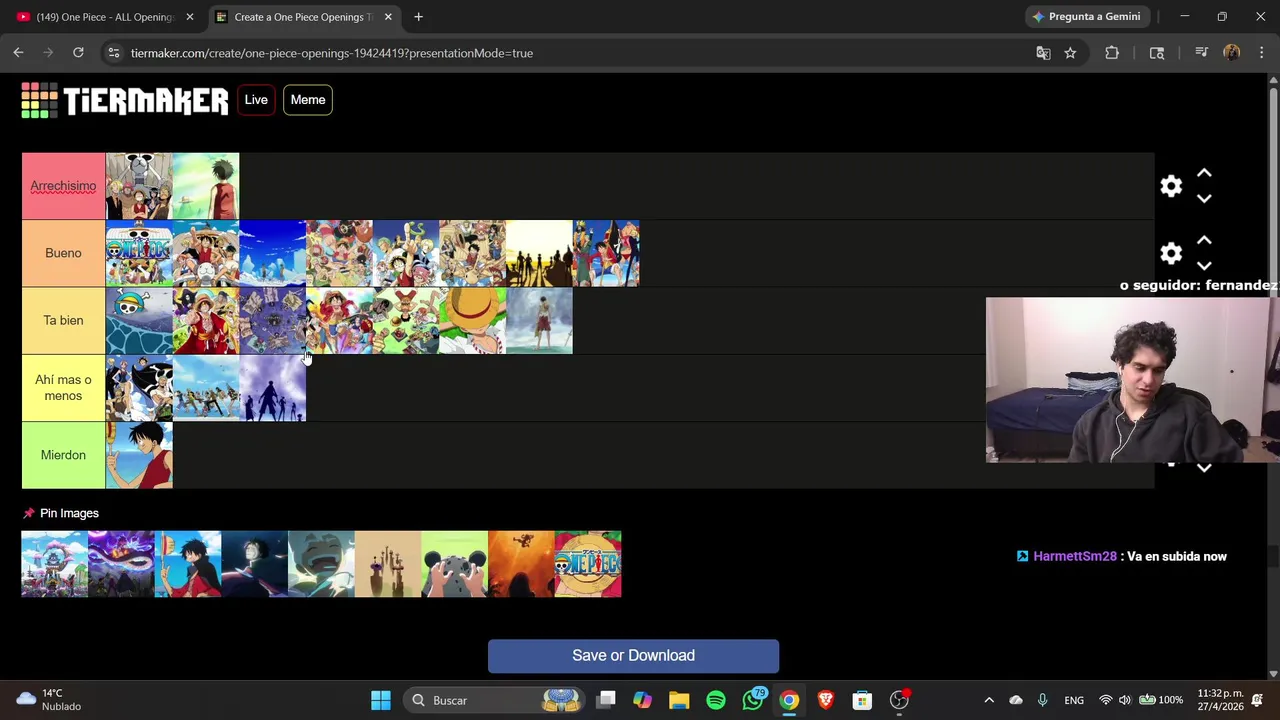Select the purple dragon image in pool

coord(121,564)
